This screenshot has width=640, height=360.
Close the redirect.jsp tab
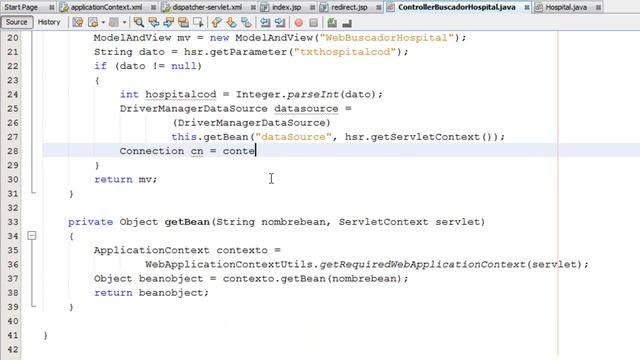(378, 7)
